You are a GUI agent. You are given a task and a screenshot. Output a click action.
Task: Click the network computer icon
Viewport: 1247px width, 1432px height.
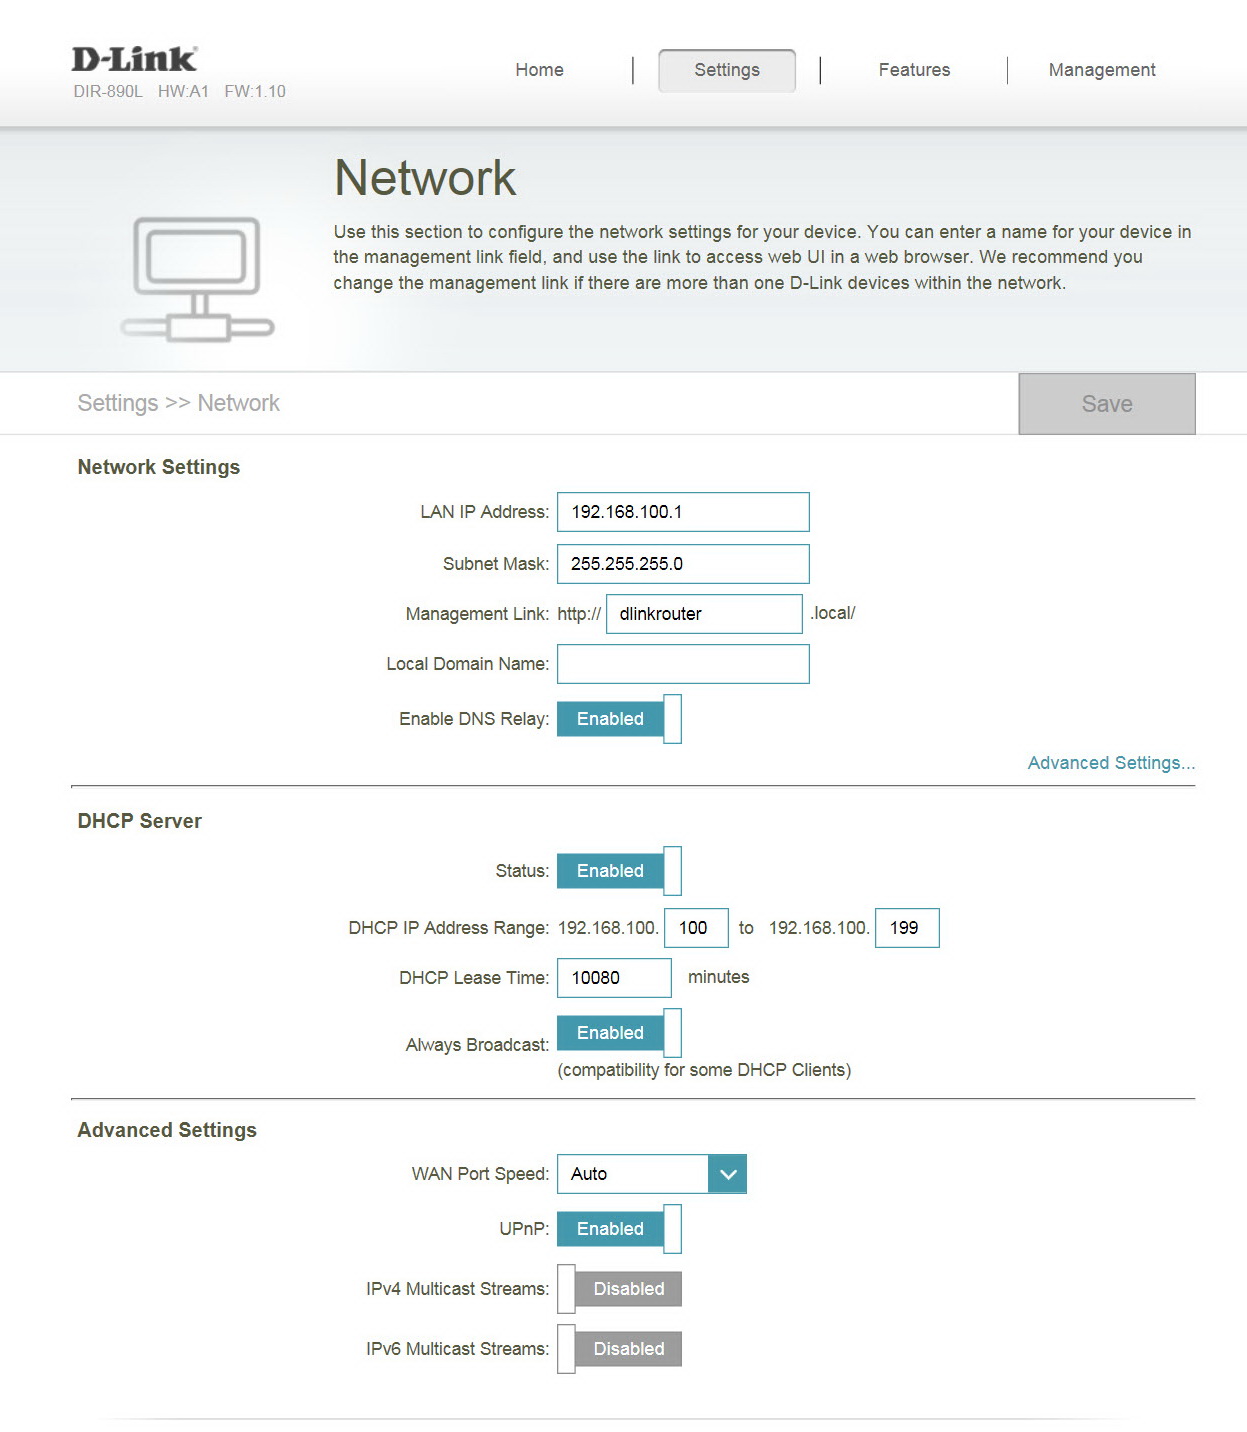198,279
